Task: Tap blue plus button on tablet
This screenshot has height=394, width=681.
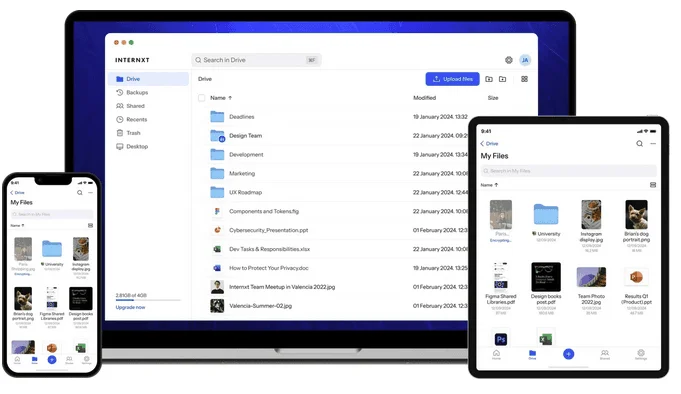Action: click(569, 354)
